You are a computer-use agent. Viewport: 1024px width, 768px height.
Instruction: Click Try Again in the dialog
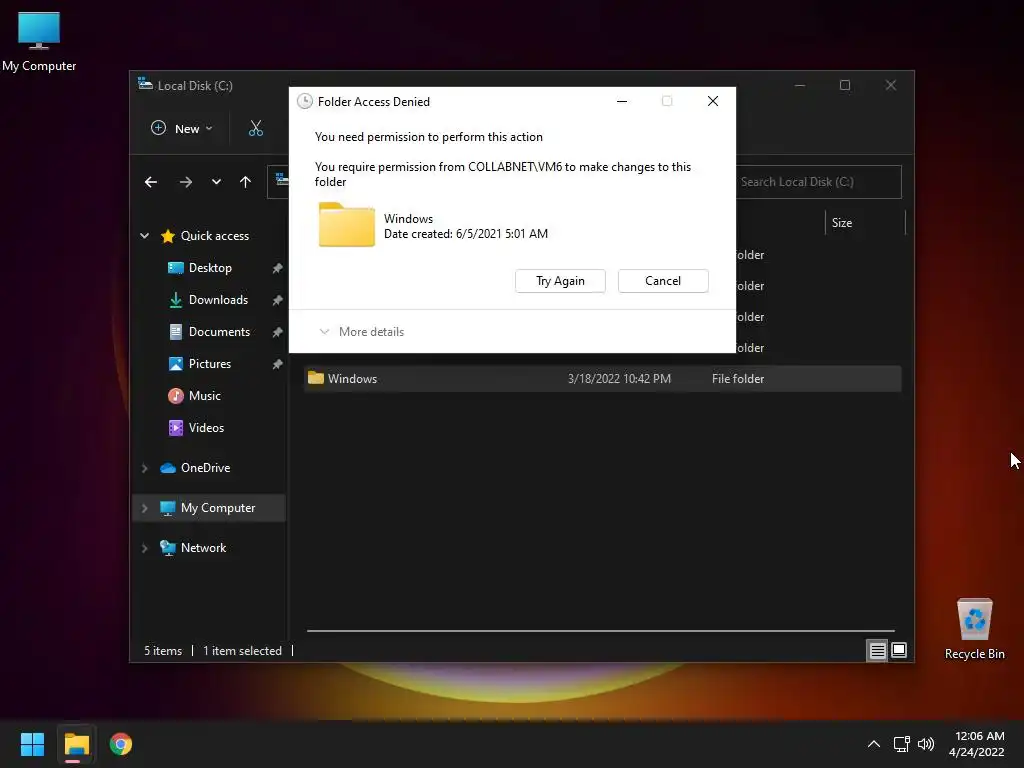tap(560, 281)
